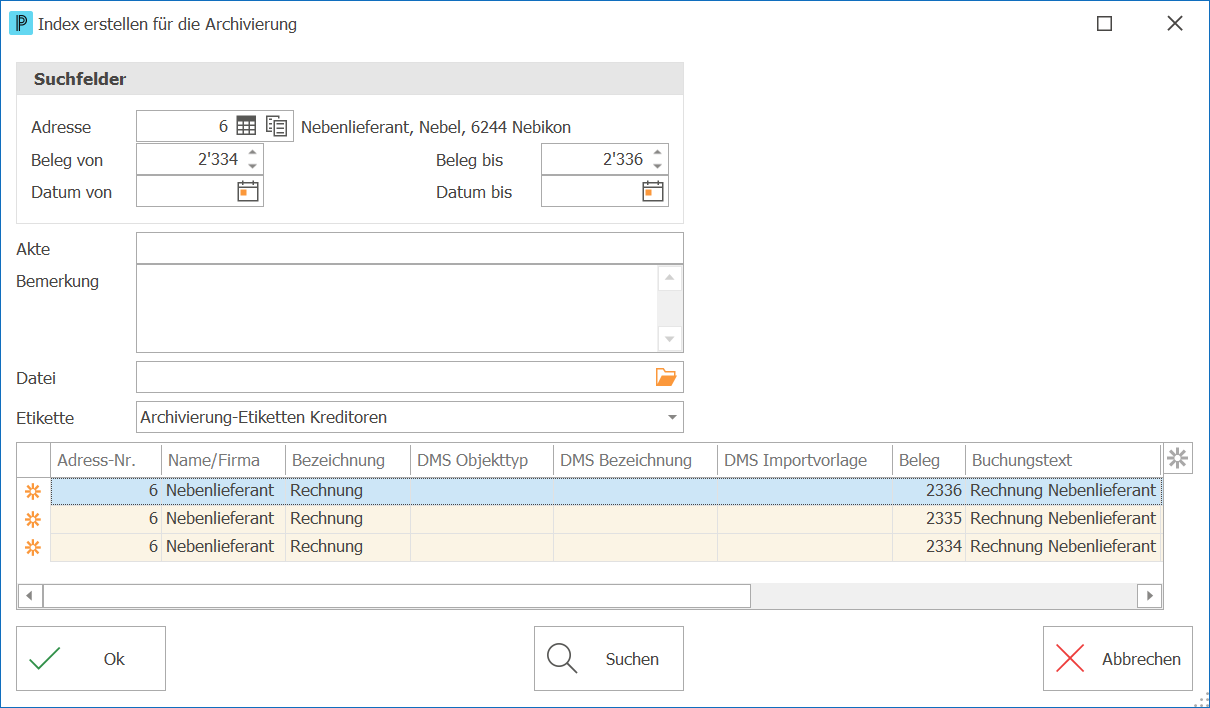Click the address document list icon
The image size is (1210, 708).
click(x=277, y=127)
